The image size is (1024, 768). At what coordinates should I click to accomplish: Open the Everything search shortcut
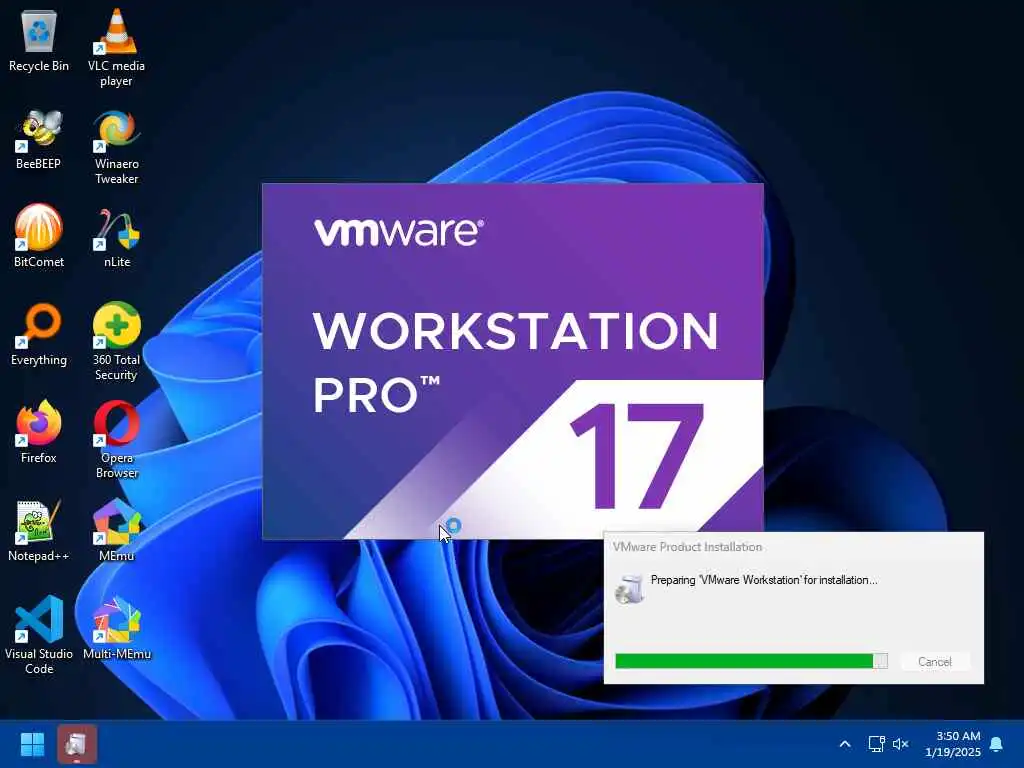pos(39,334)
